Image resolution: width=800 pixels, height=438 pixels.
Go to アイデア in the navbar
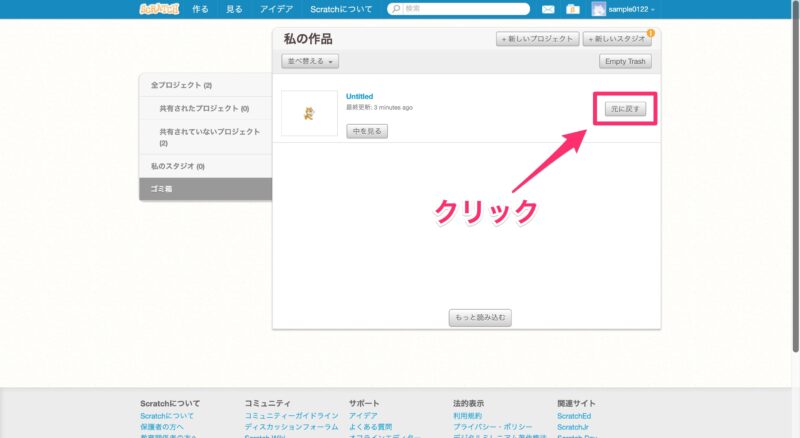[x=276, y=9]
